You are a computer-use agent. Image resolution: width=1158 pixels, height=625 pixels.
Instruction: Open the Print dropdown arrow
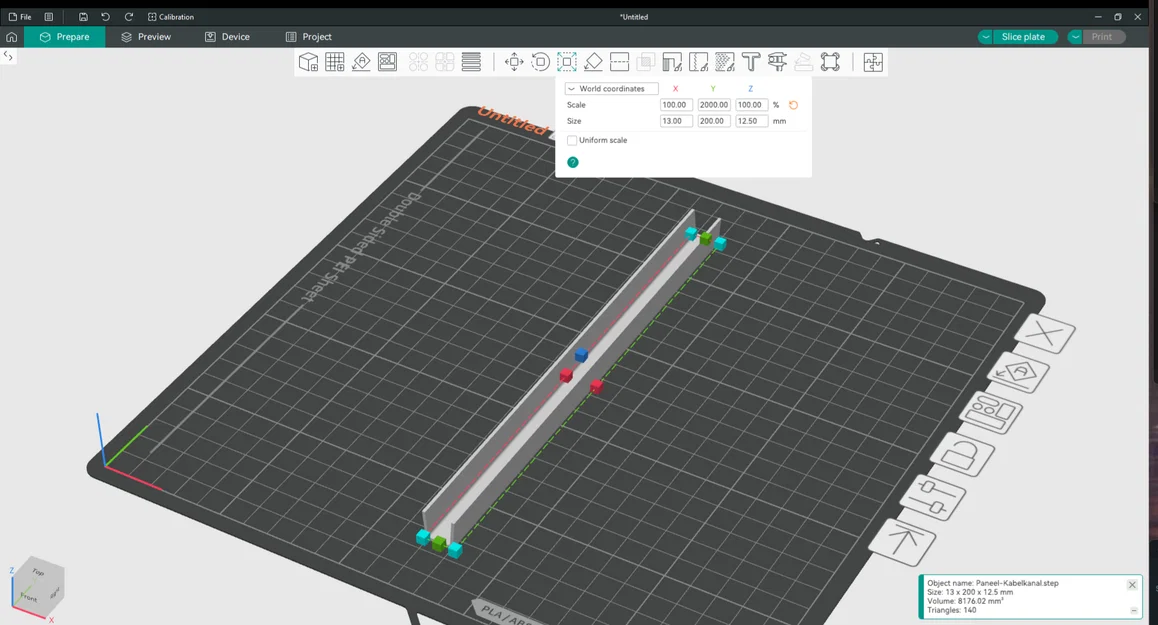[1075, 37]
